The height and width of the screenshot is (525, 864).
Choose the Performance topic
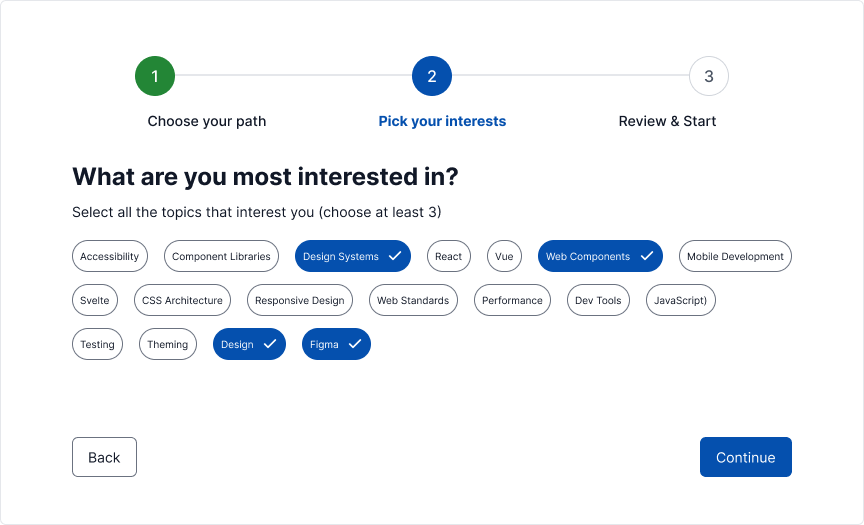point(512,300)
